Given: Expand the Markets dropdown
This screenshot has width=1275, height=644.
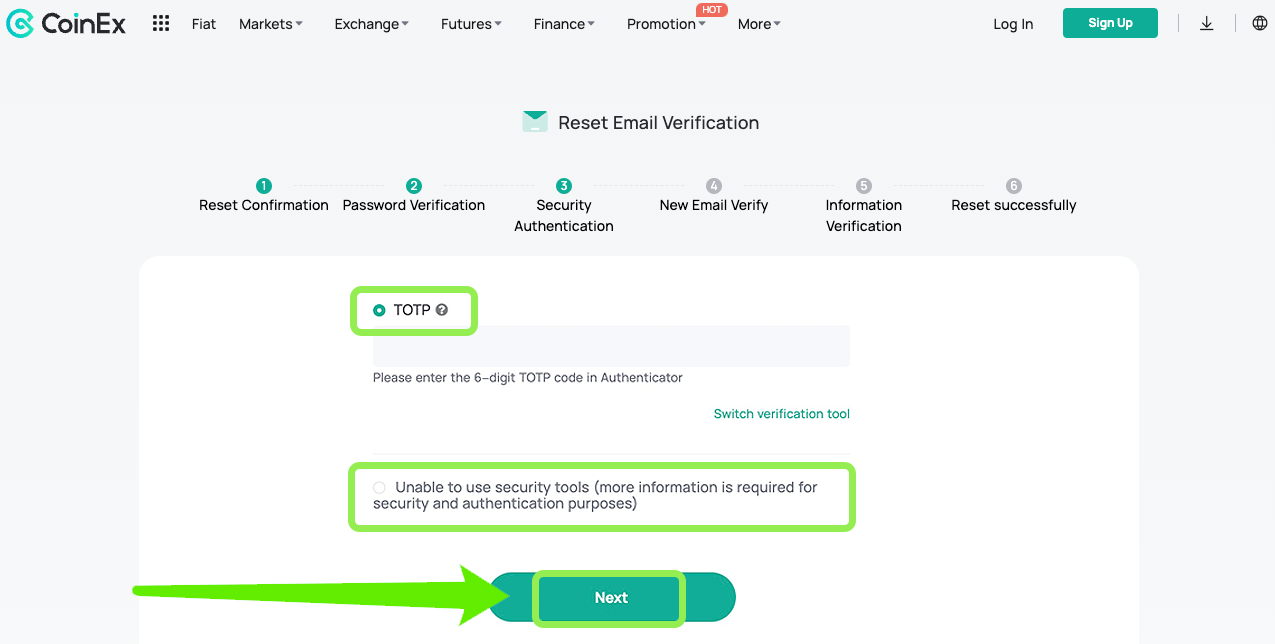Looking at the screenshot, I should (270, 24).
